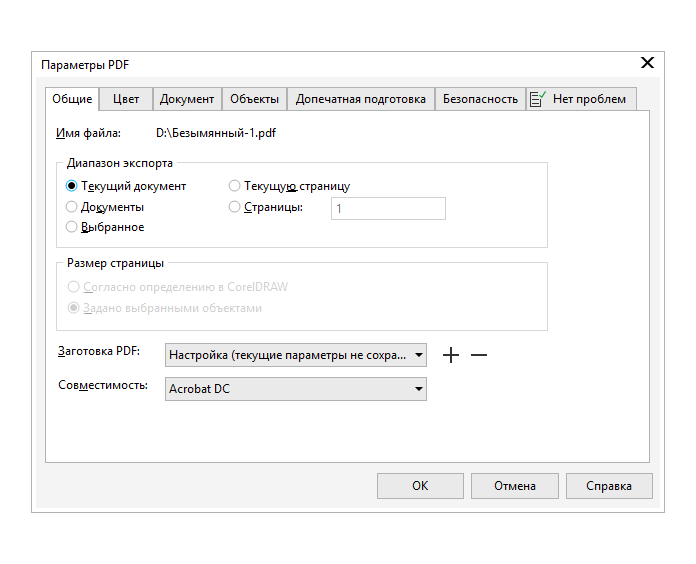Select the Текущий документ radio button

coord(72,186)
